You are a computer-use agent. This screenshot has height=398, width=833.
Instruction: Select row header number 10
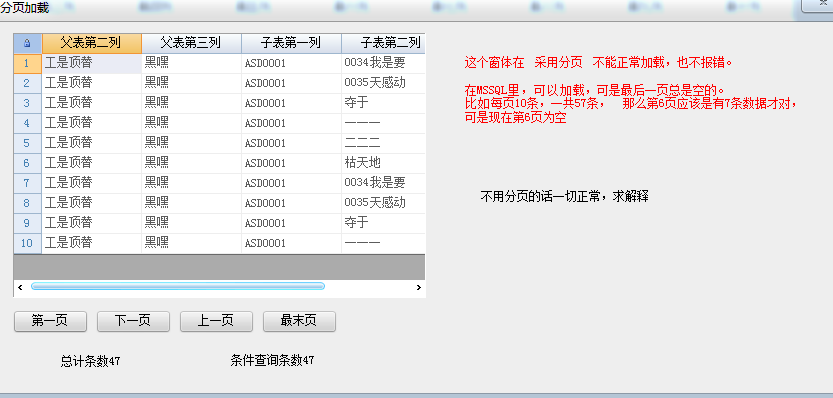(28, 243)
